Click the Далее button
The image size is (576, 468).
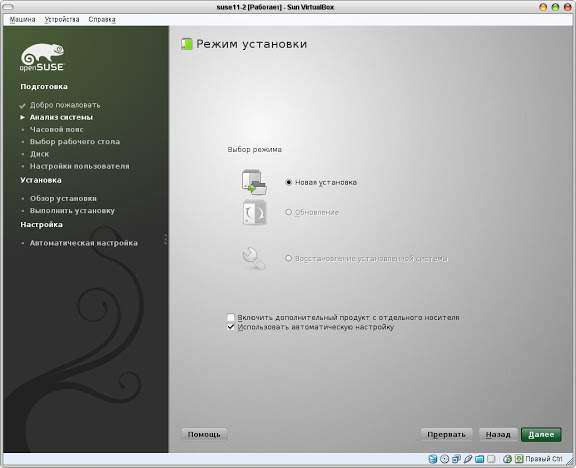click(541, 435)
